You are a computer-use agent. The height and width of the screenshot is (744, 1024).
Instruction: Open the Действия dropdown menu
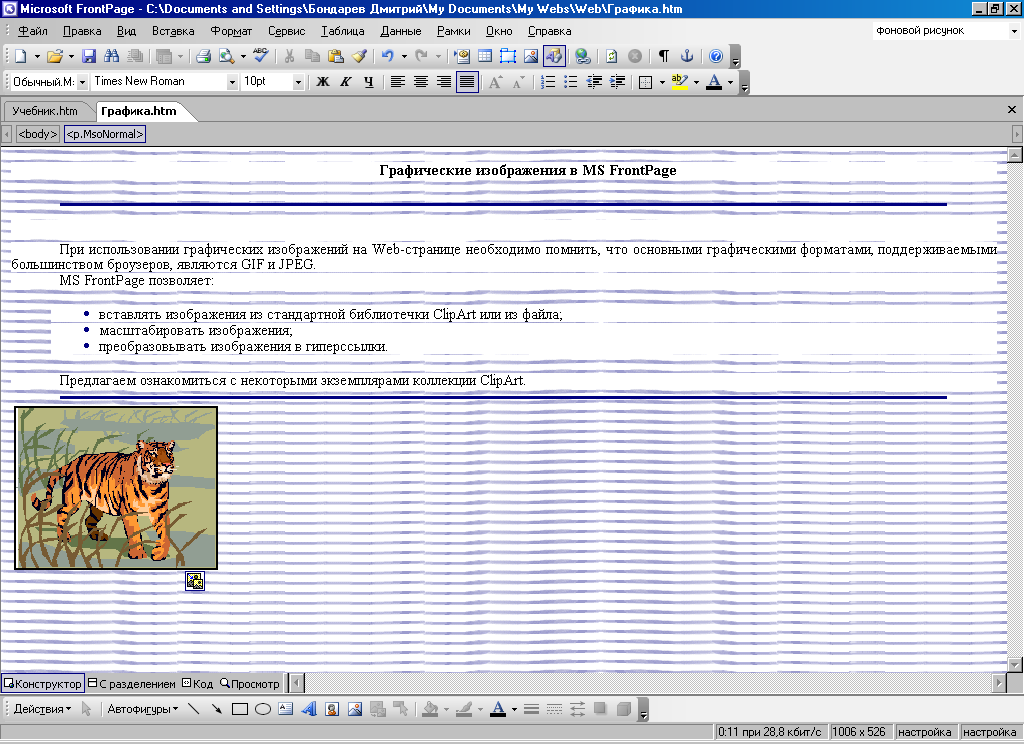(x=42, y=709)
